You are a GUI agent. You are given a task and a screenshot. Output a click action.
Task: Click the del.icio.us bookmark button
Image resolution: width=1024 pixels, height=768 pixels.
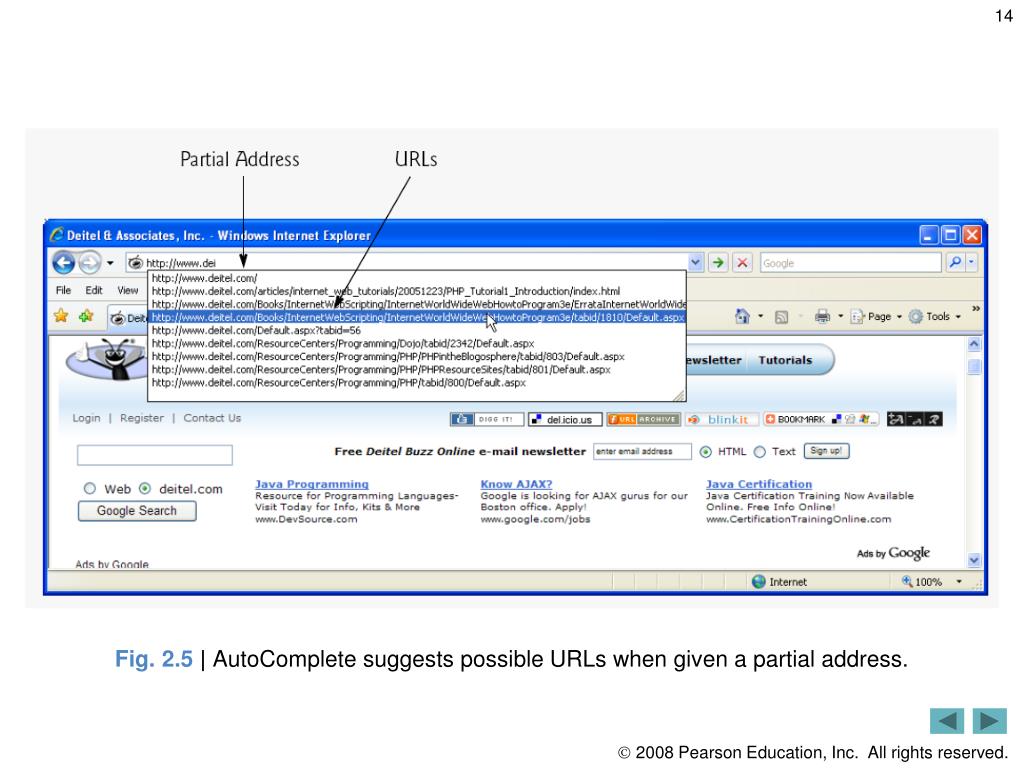coord(565,419)
